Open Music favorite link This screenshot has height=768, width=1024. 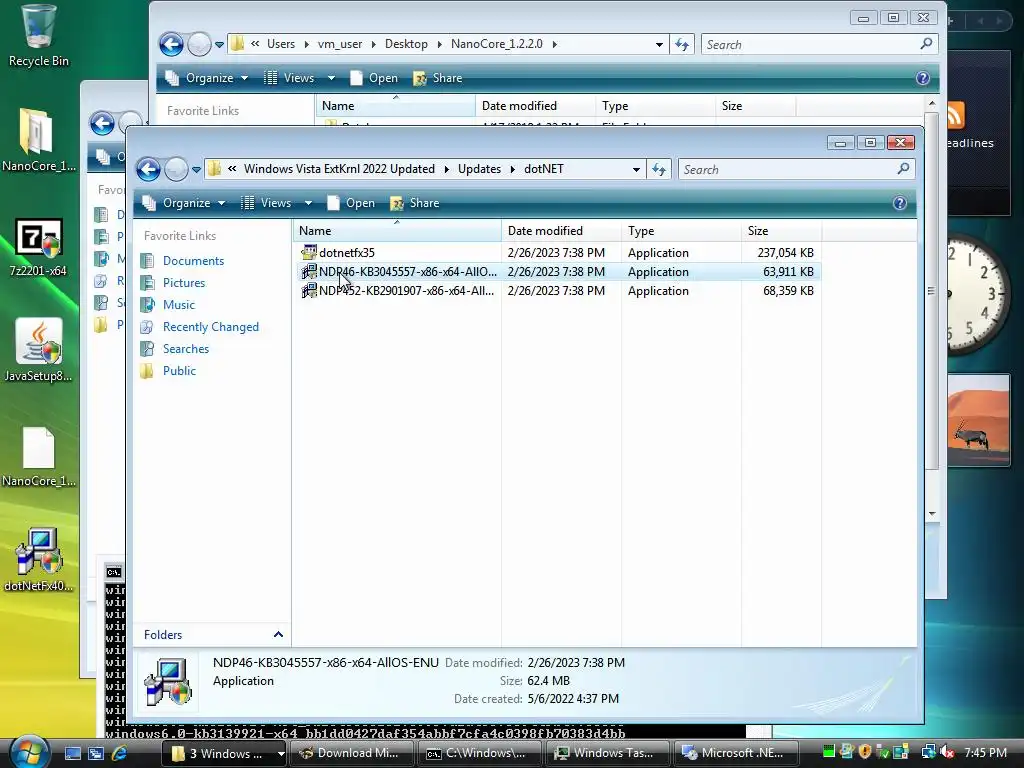178,305
